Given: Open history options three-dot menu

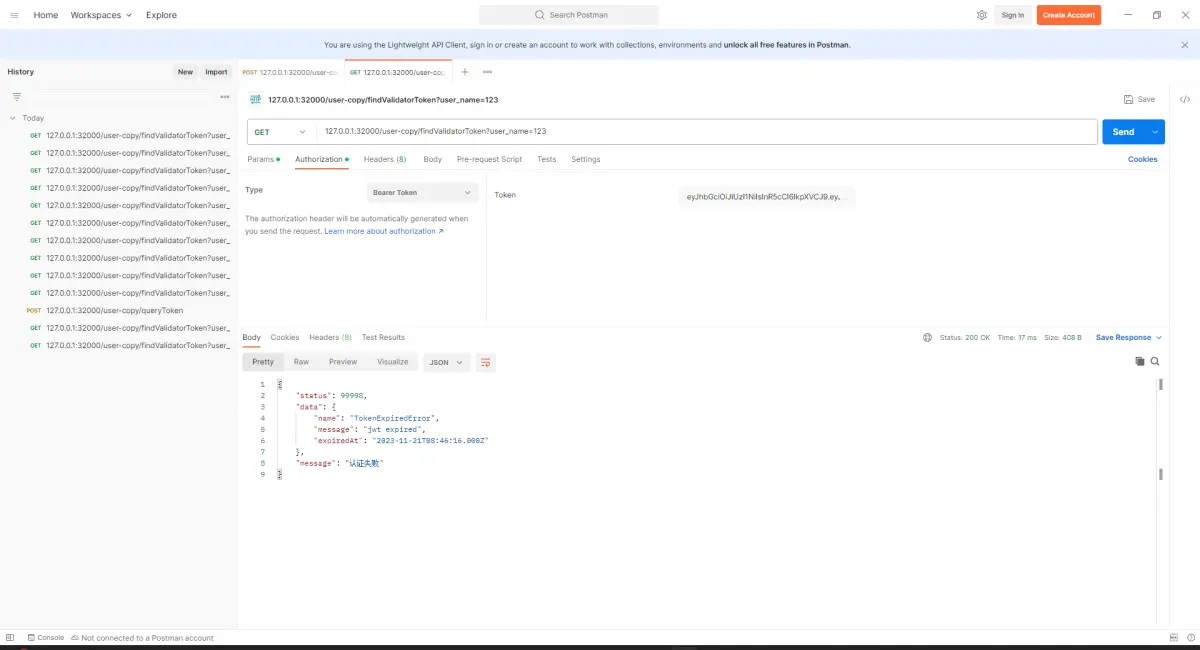Looking at the screenshot, I should pyautogui.click(x=225, y=96).
